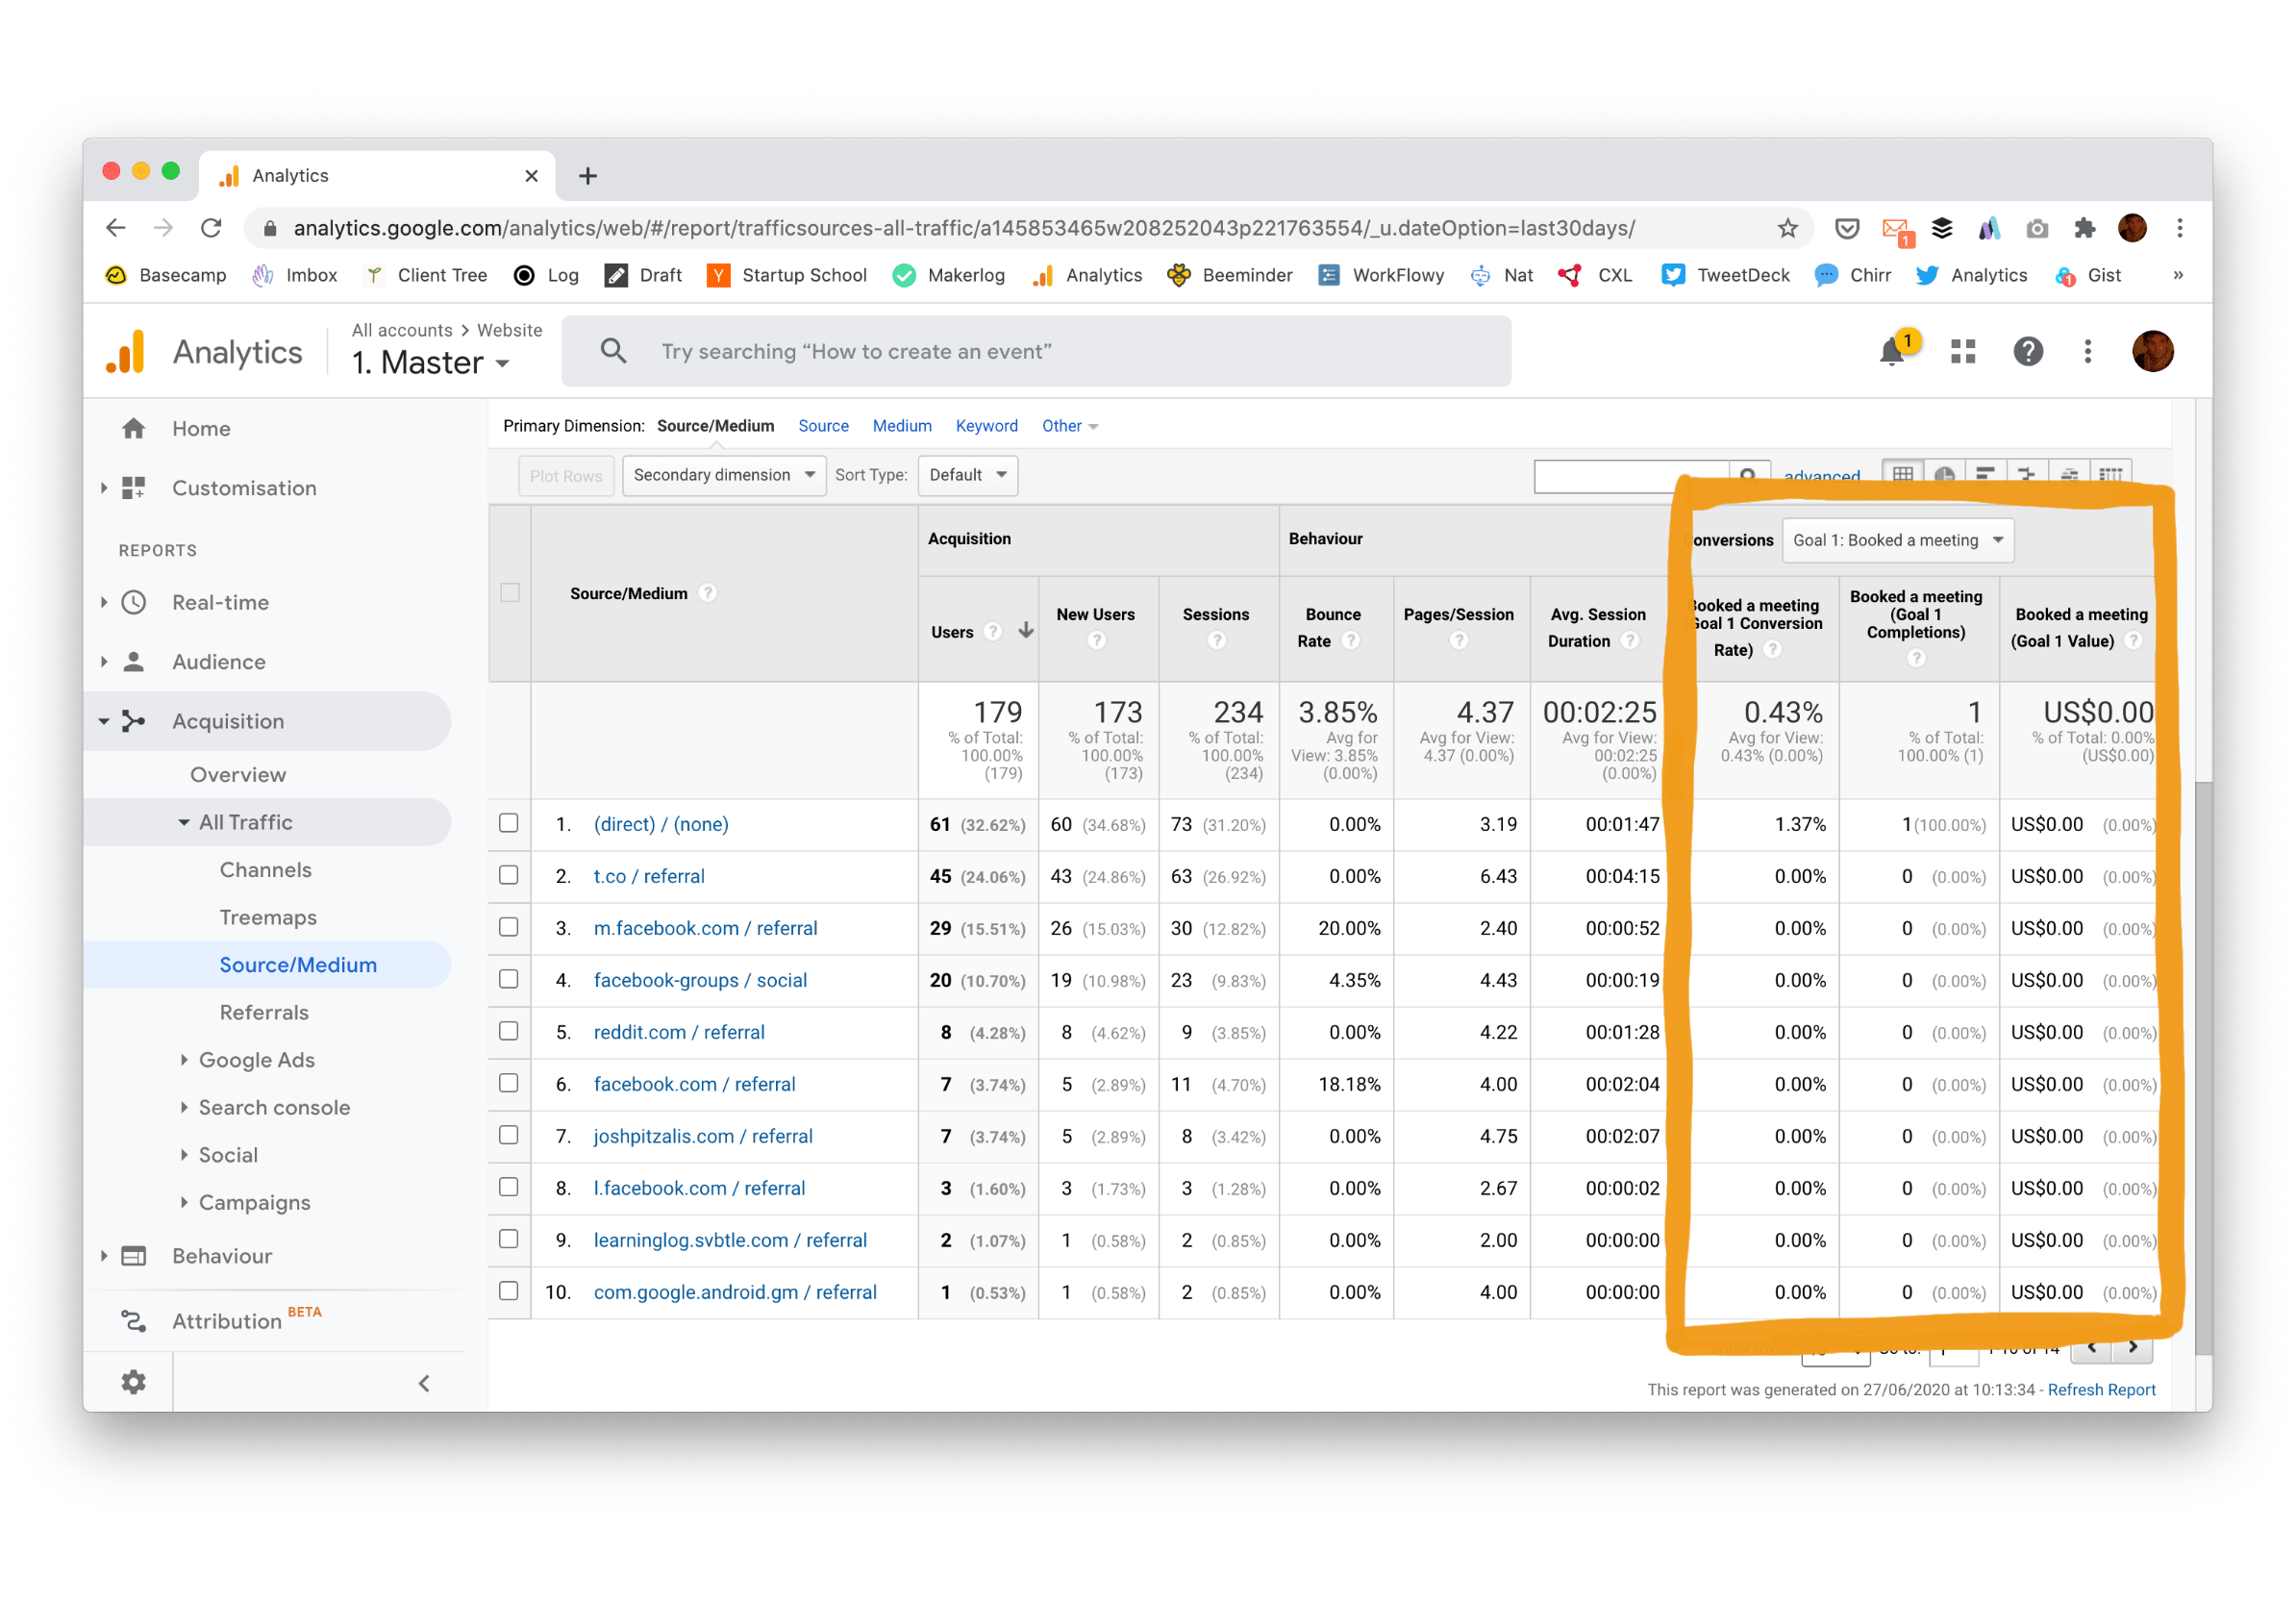Click the notifications bell icon
Viewport: 2296px width, 1604px height.
1891,352
